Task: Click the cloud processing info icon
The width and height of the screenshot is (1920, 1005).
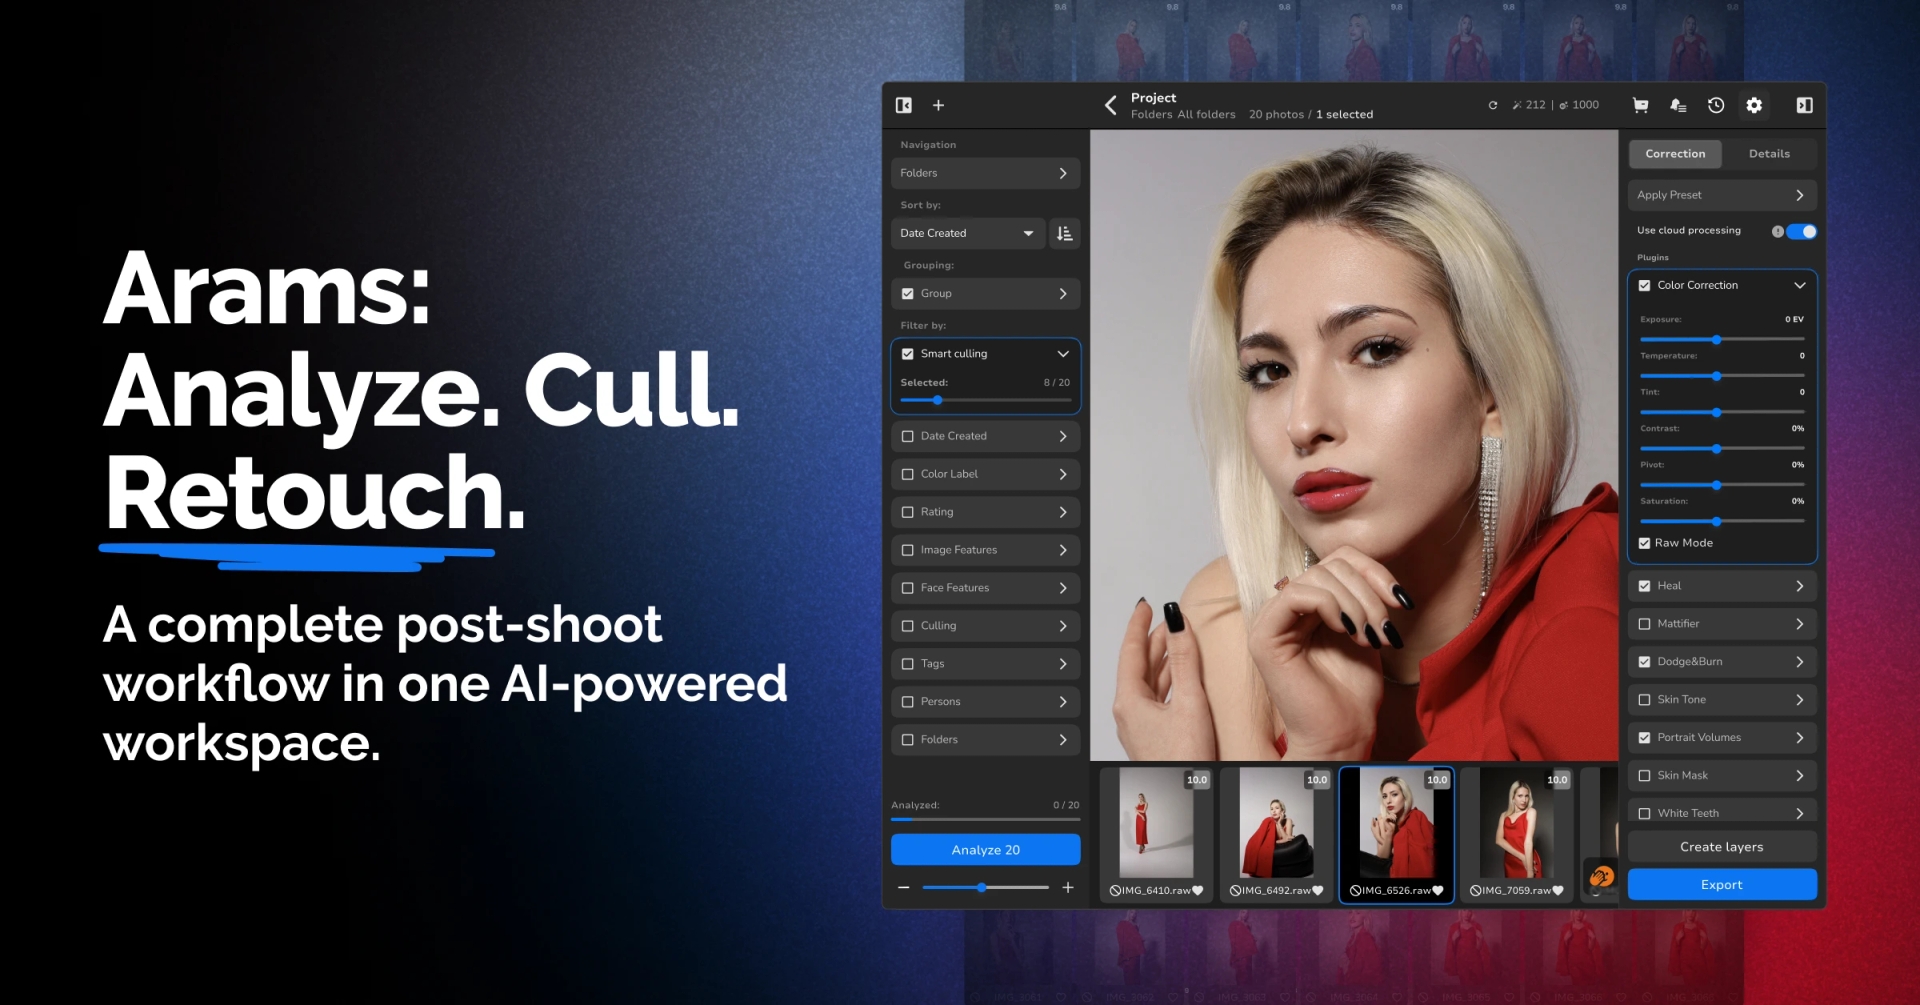Action: [x=1777, y=231]
